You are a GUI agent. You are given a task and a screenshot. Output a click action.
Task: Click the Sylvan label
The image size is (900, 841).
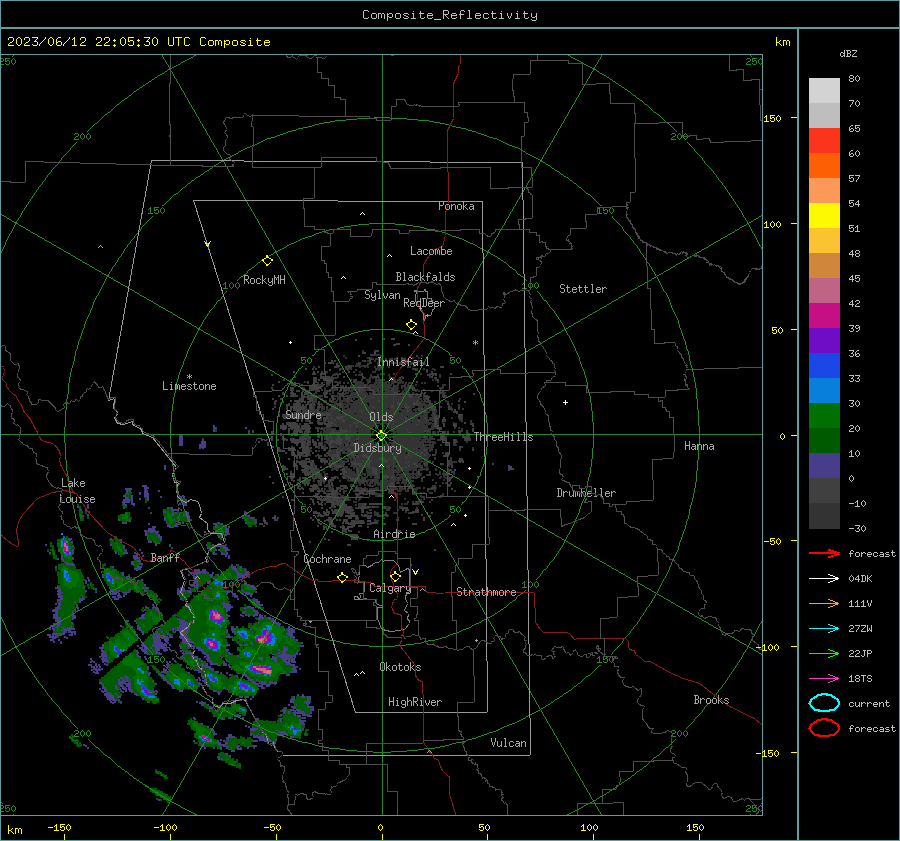pos(382,295)
